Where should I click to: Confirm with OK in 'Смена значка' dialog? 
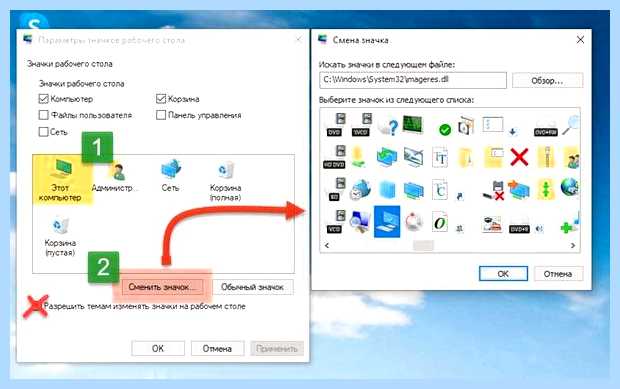pos(503,274)
